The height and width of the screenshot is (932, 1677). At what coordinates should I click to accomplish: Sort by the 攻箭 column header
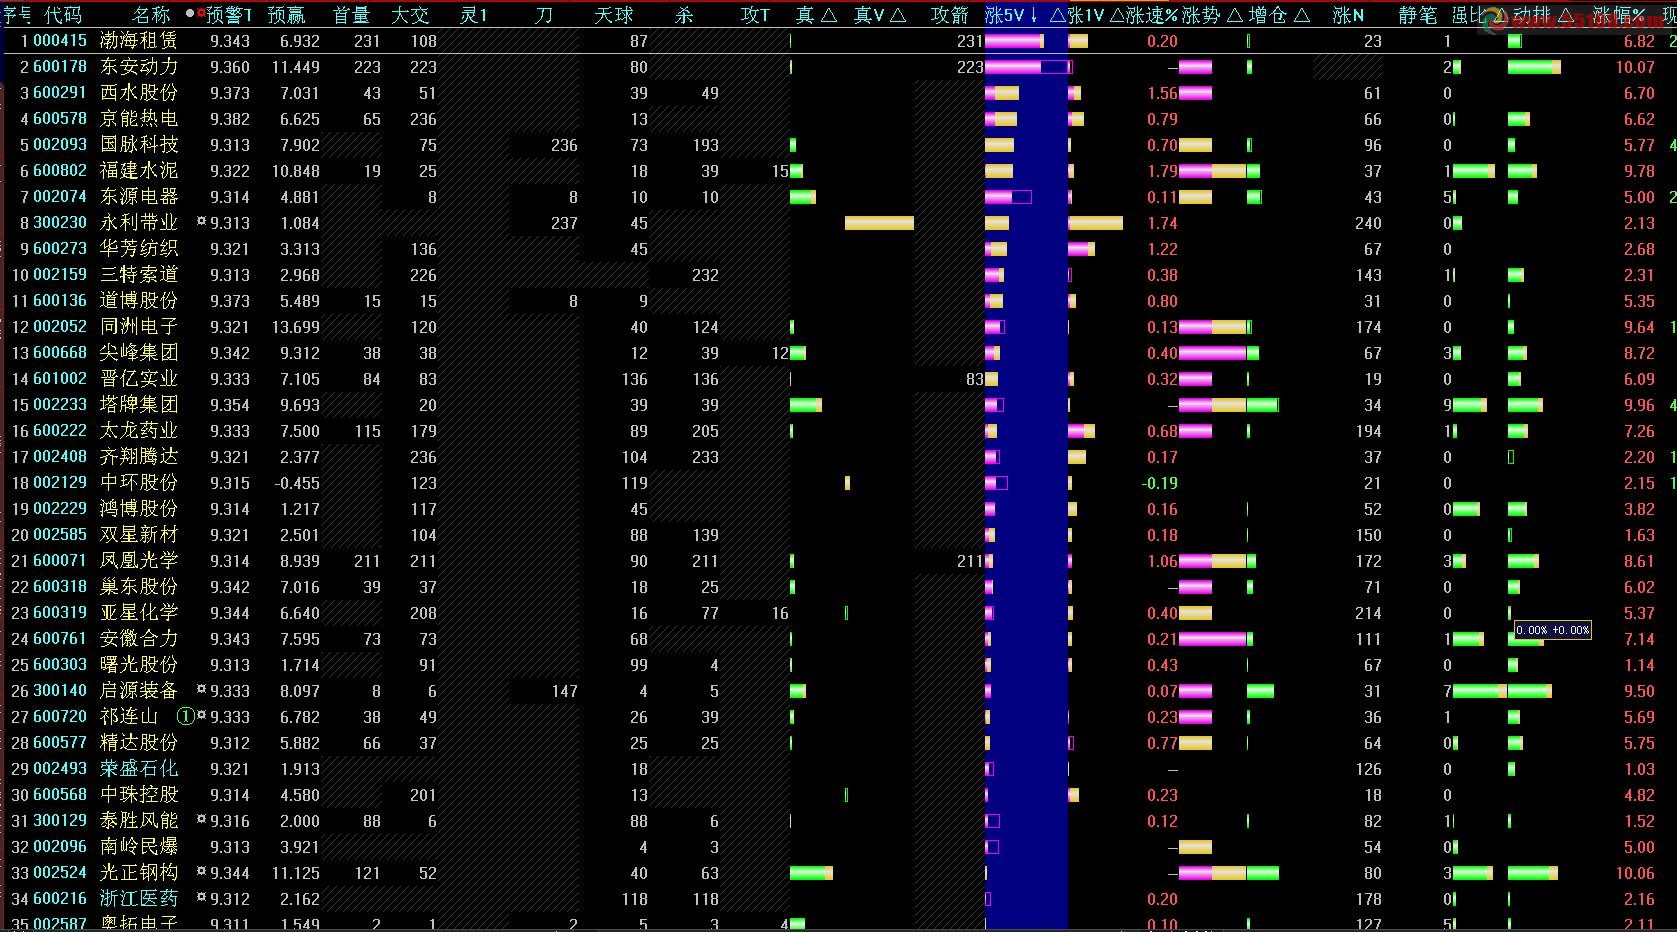coord(949,15)
